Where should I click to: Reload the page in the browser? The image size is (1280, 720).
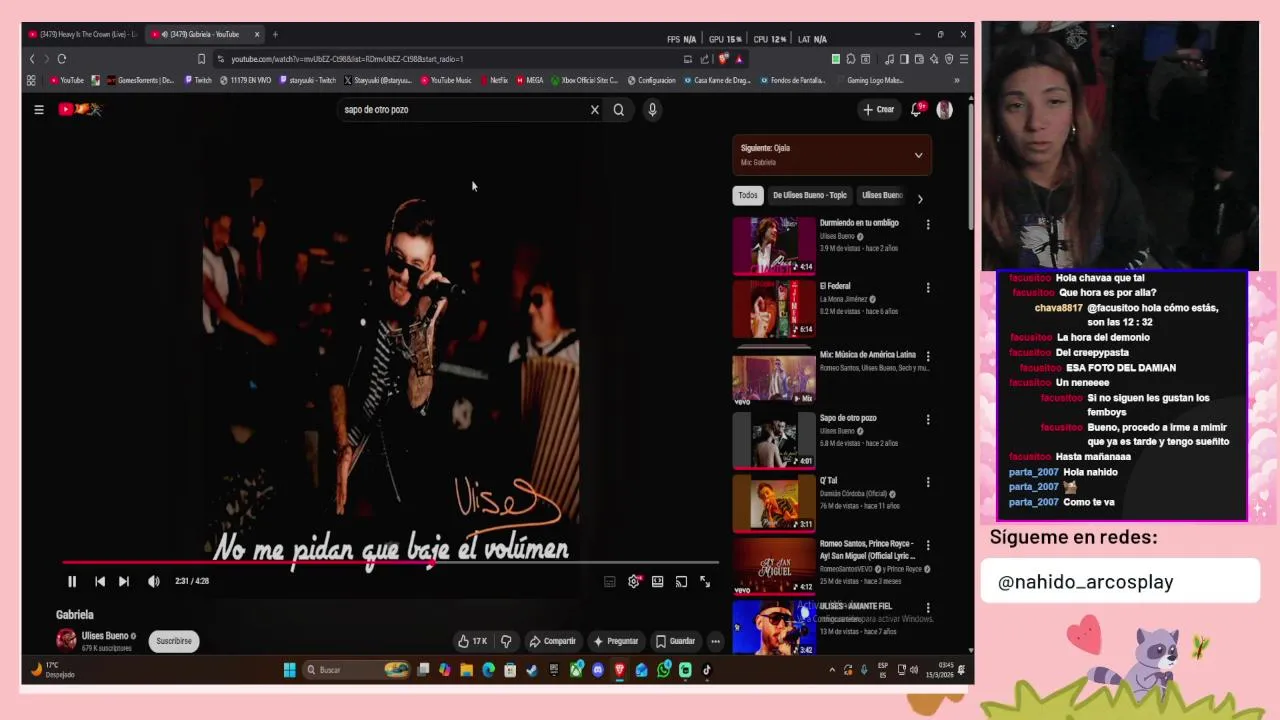[62, 59]
